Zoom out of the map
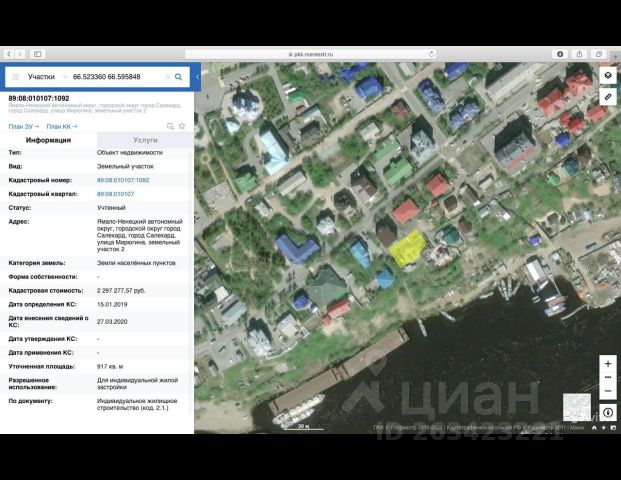 (607, 389)
